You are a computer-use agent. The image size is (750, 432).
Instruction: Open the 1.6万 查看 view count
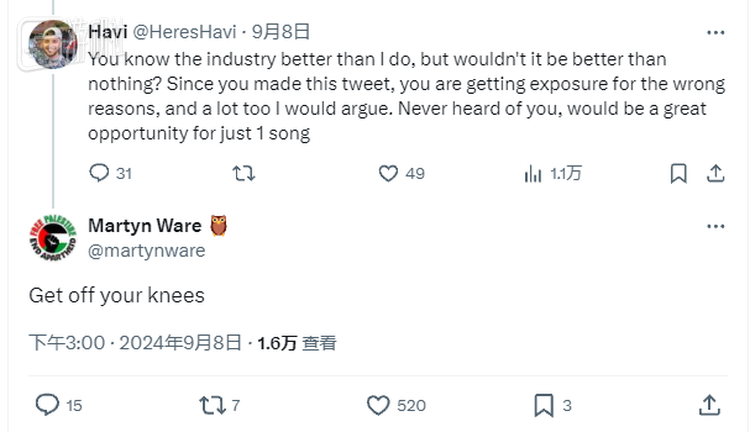pos(296,343)
